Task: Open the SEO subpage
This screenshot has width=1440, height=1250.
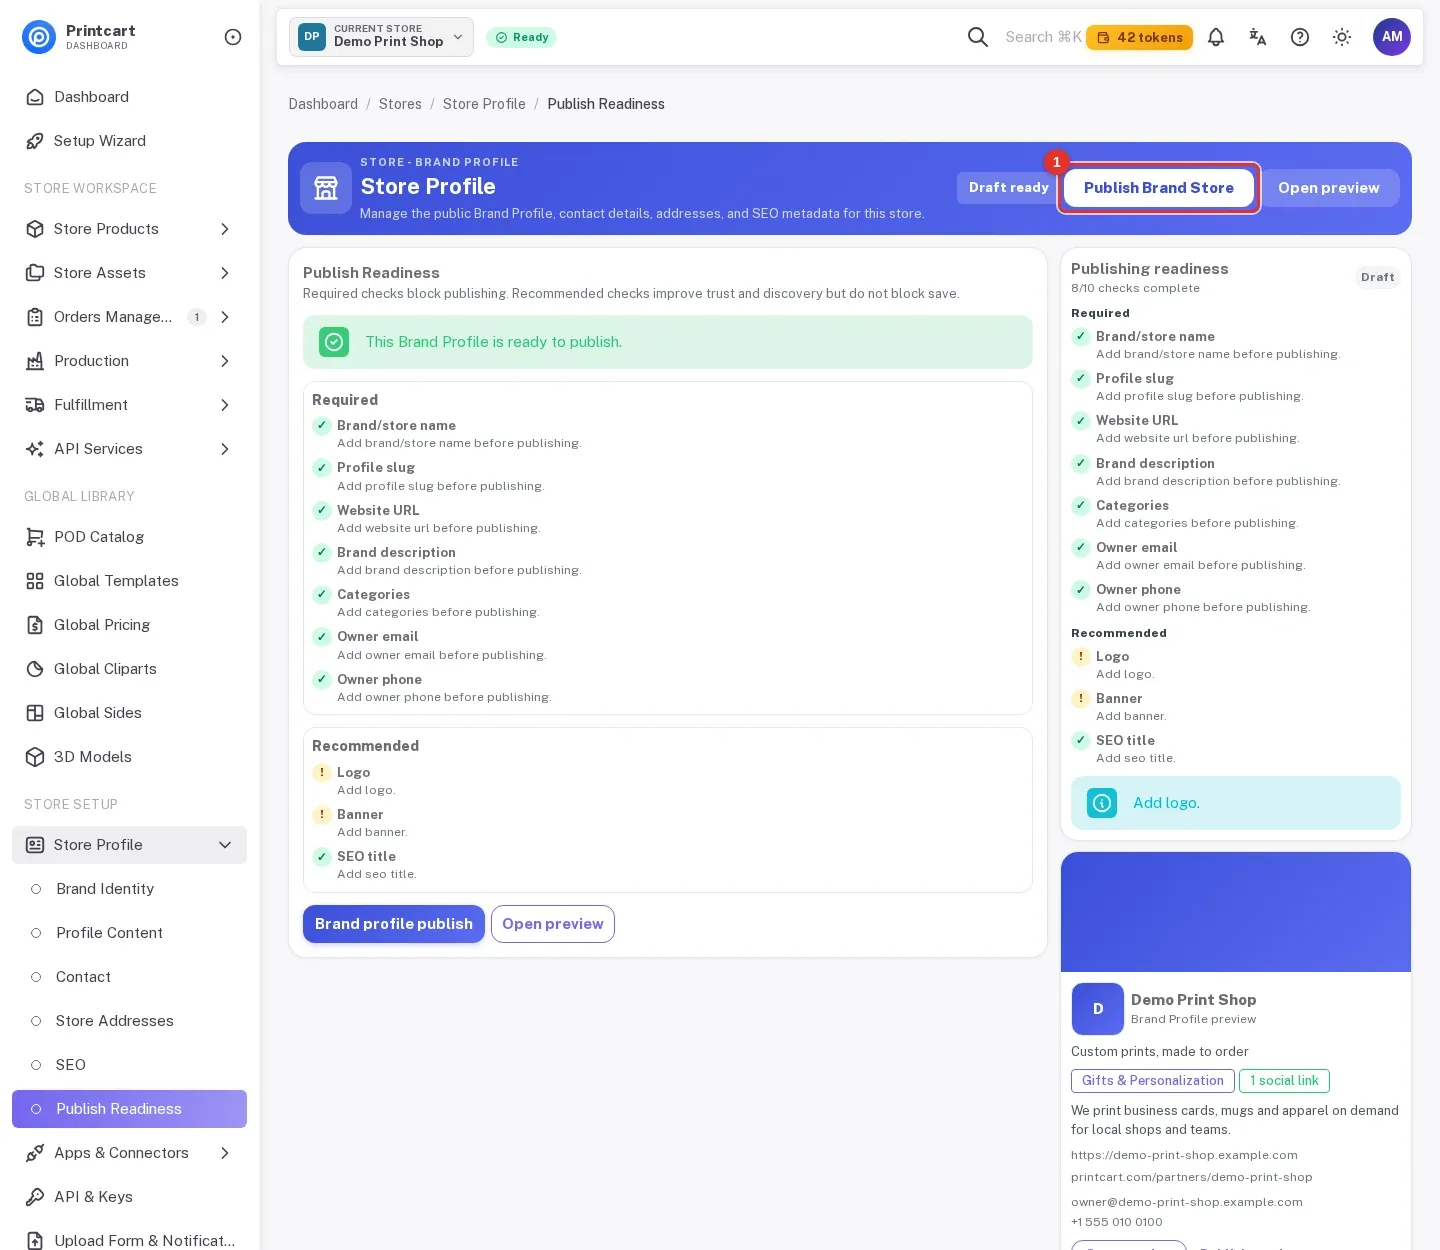Action: 129,1065
